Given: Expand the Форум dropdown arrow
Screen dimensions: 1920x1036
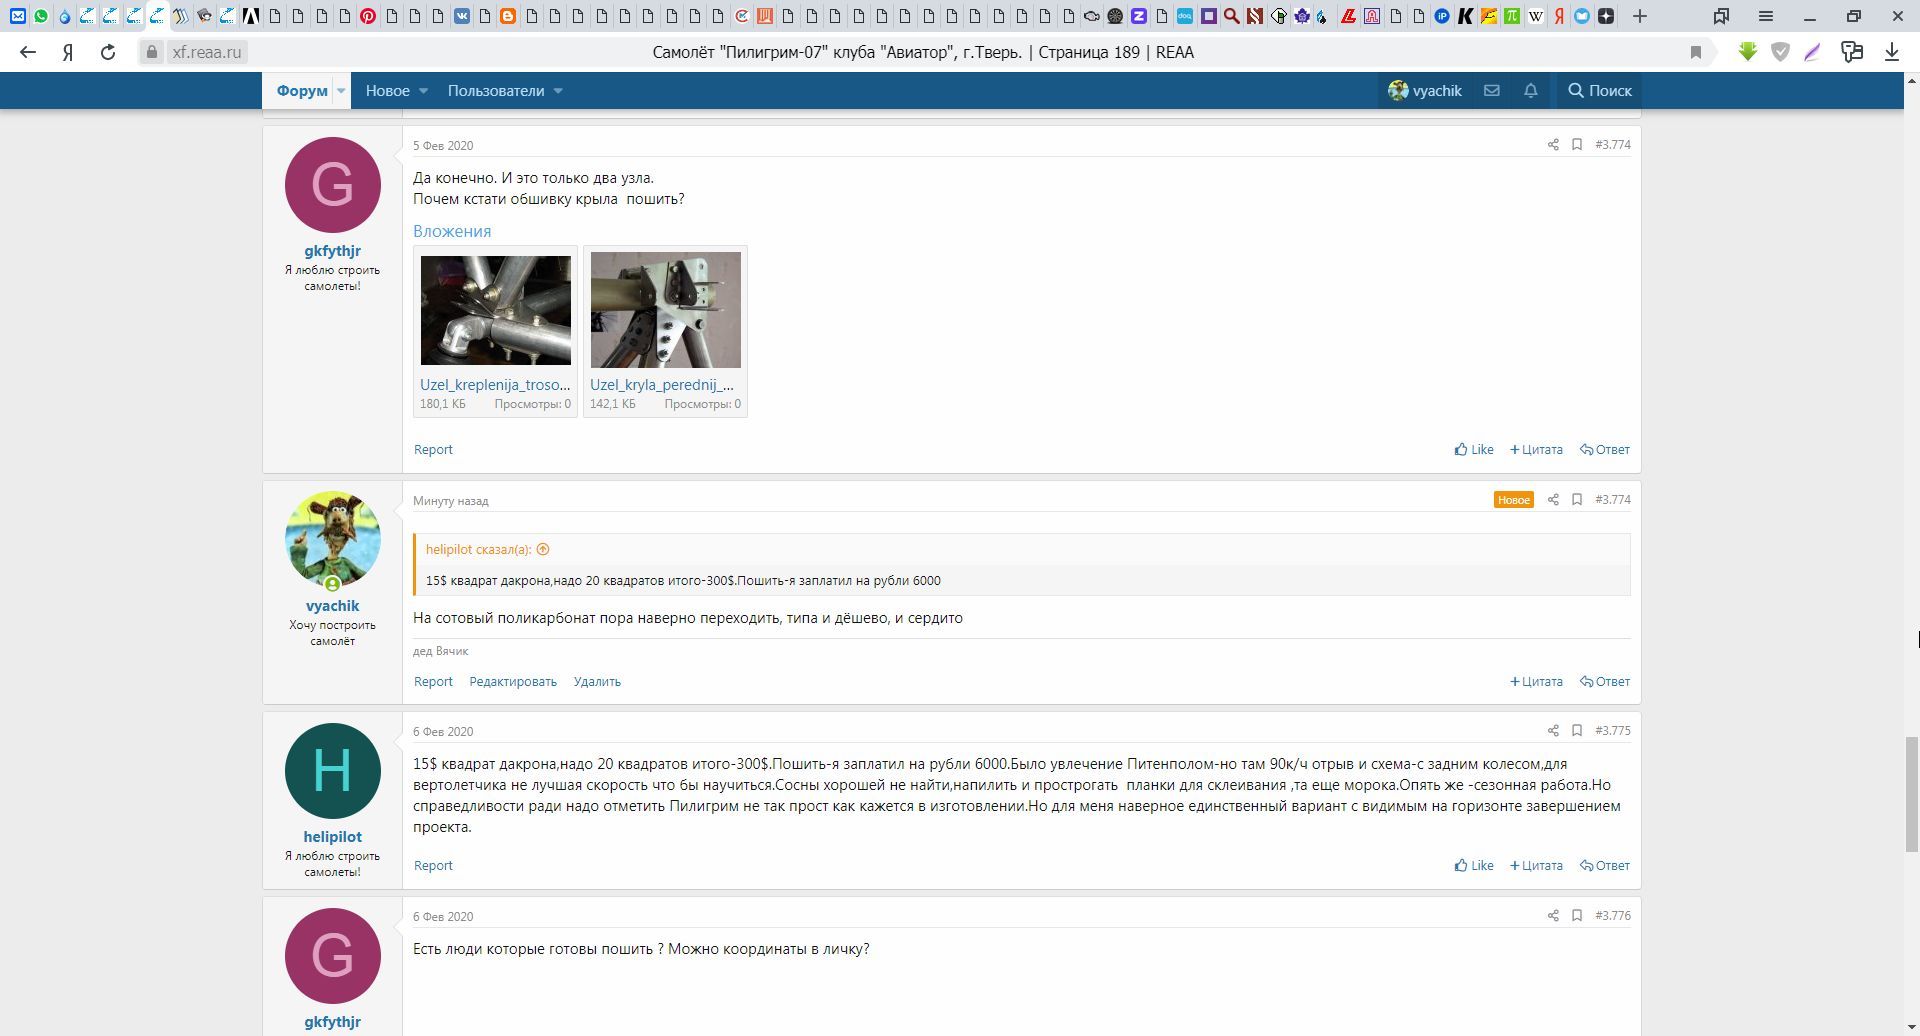Looking at the screenshot, I should [x=341, y=91].
